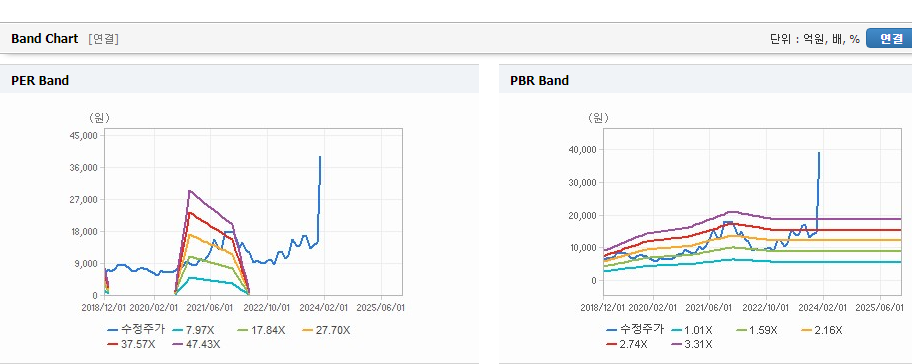Toggle the 7.97X legend series
This screenshot has width=912, height=364.
(195, 330)
